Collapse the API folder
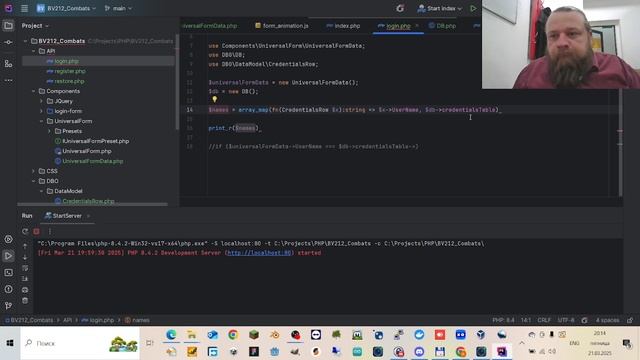Image resolution: width=640 pixels, height=360 pixels. pyautogui.click(x=33, y=51)
